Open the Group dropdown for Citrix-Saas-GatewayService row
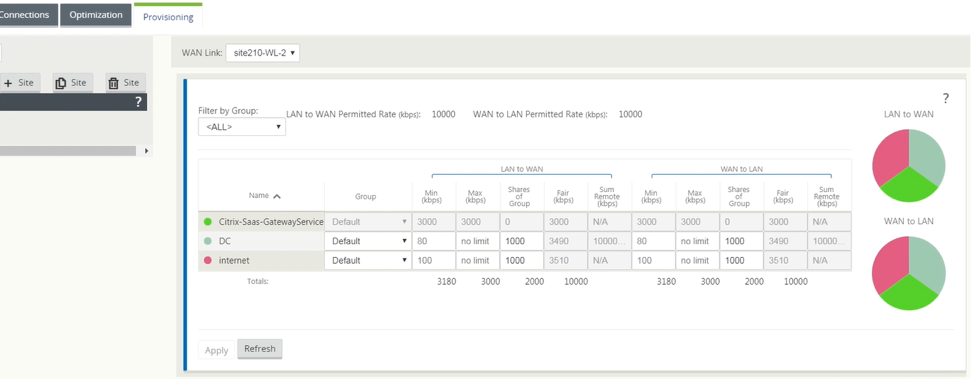 368,221
